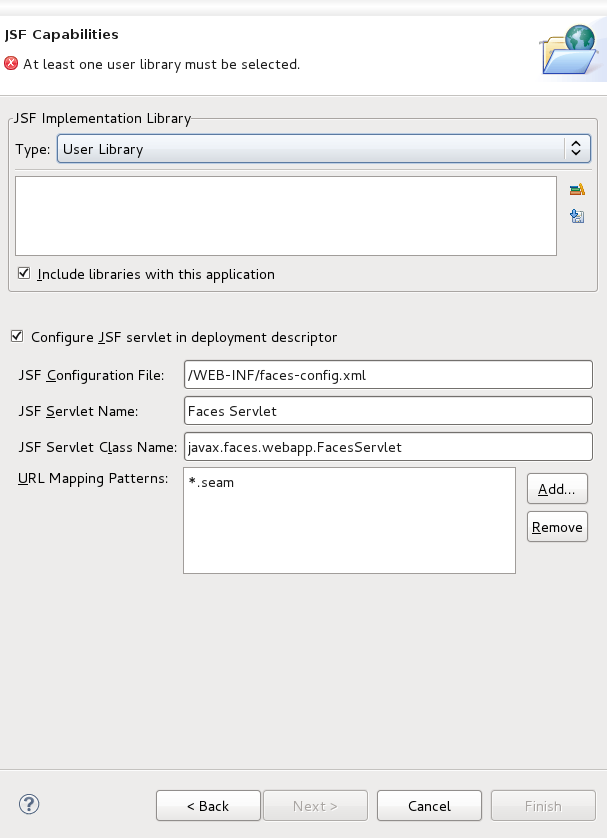Image resolution: width=607 pixels, height=838 pixels.
Task: Go to the previous page with Back
Action: tap(208, 806)
